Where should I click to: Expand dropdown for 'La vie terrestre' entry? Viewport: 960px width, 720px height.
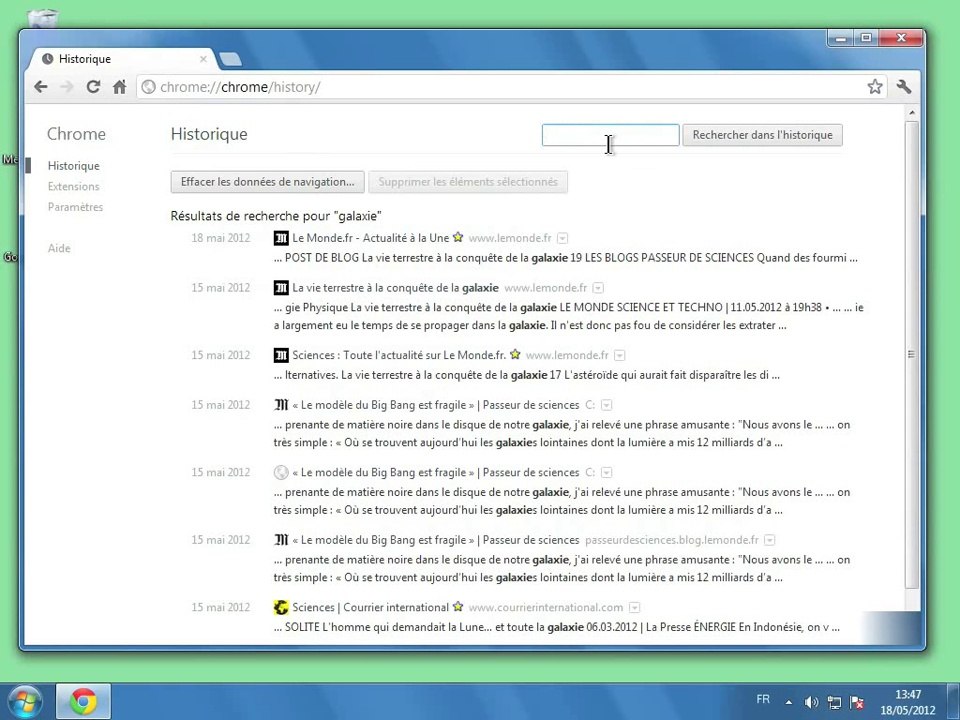(598, 288)
